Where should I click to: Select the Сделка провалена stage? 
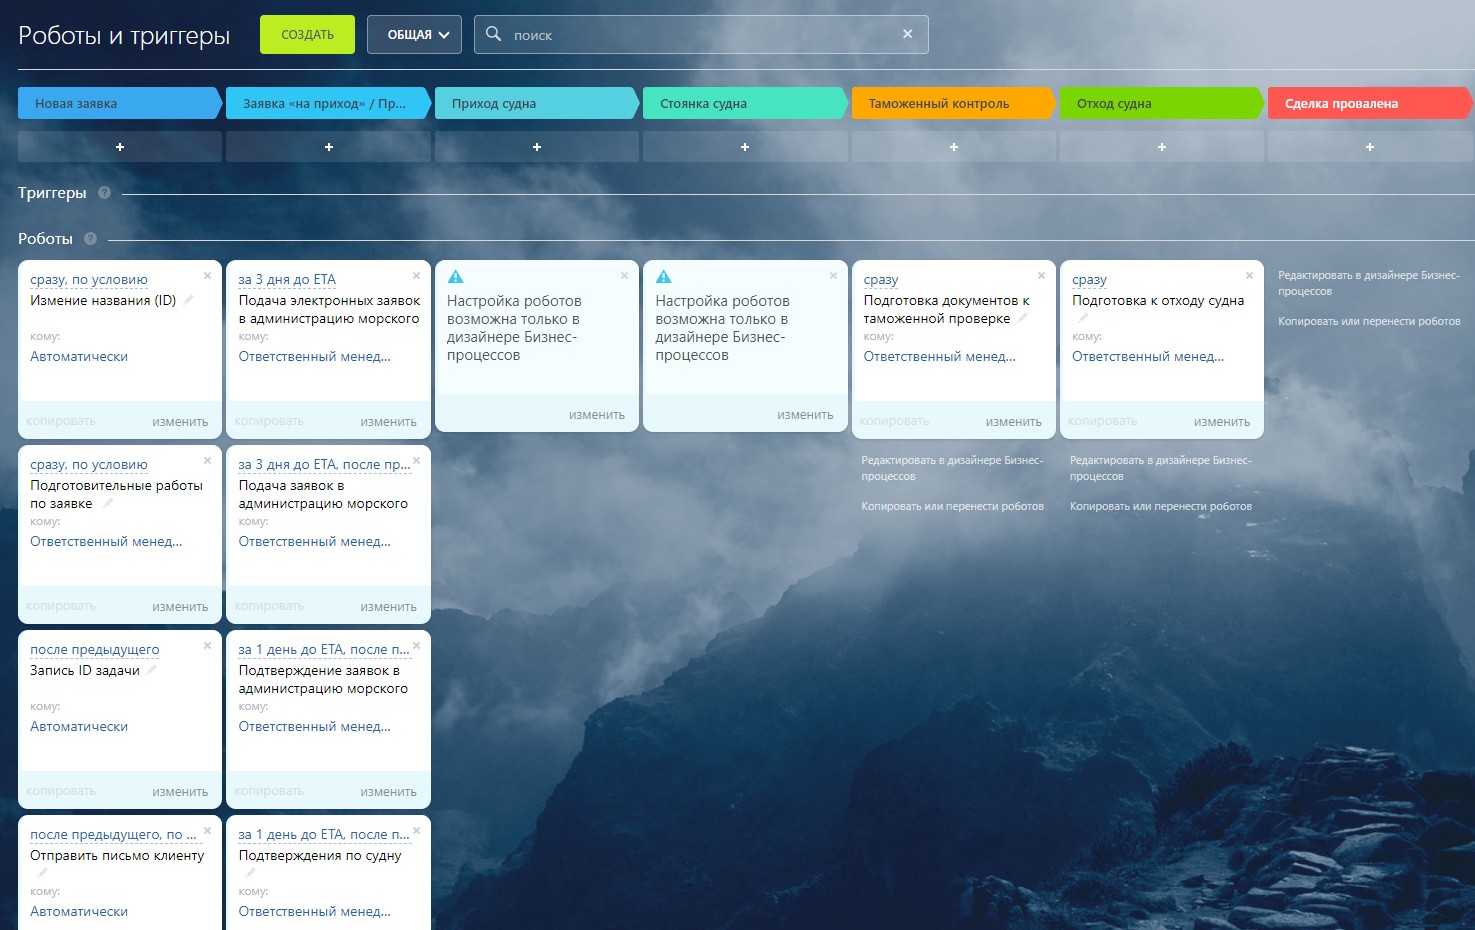pyautogui.click(x=1370, y=103)
